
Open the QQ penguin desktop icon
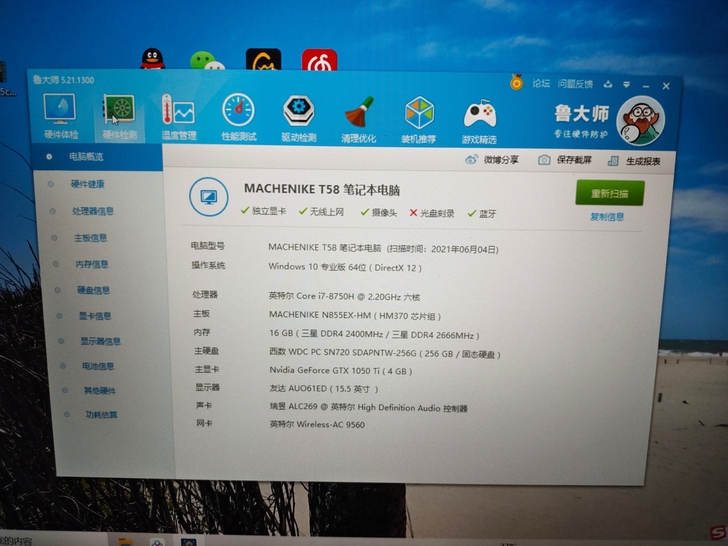(x=152, y=60)
